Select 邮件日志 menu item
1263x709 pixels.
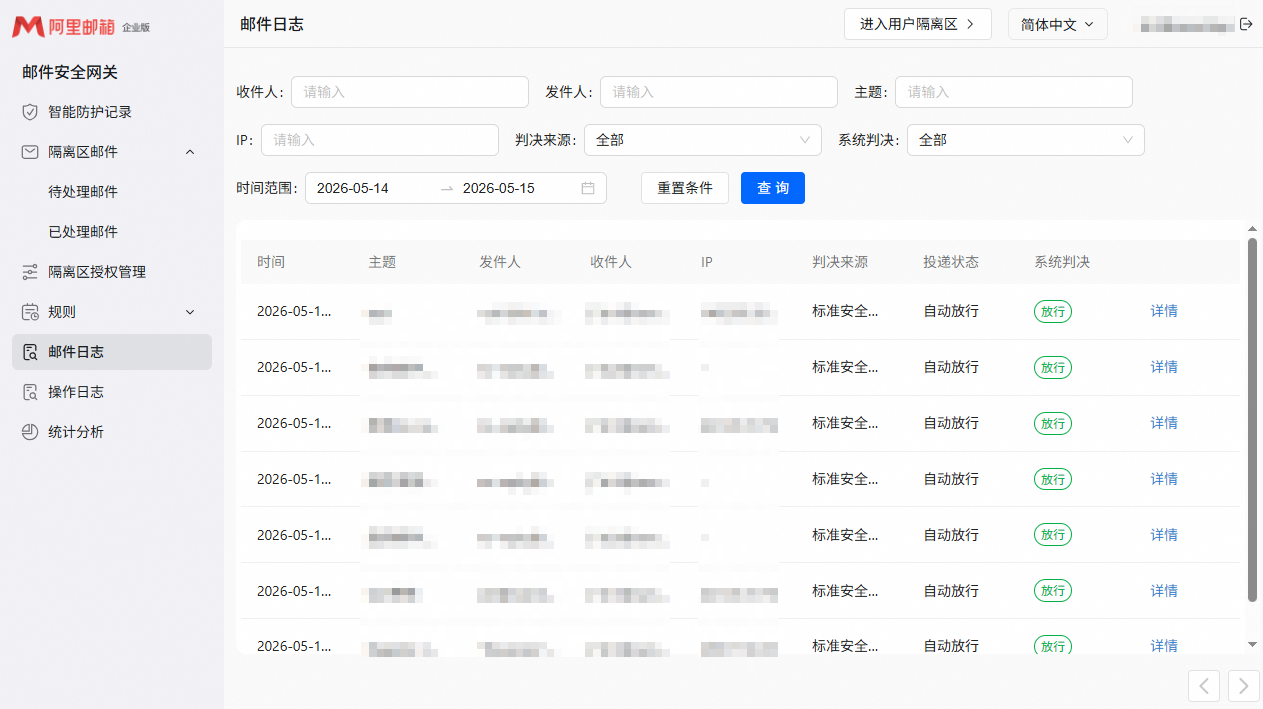tap(112, 352)
